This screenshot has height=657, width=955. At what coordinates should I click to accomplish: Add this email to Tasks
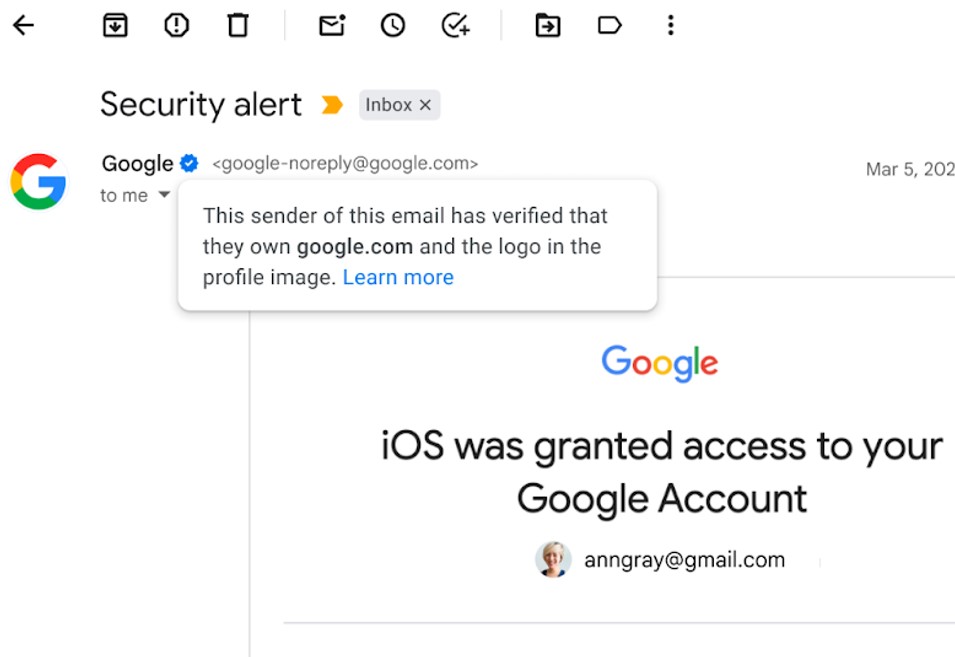[x=456, y=26]
